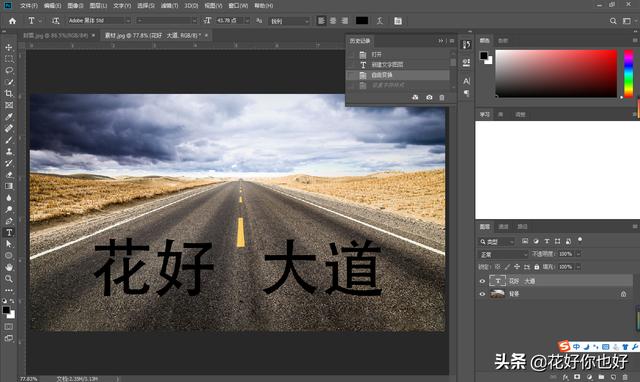640x382 pixels.
Task: Toggle type layer filter in Layers panel
Action: point(547,241)
